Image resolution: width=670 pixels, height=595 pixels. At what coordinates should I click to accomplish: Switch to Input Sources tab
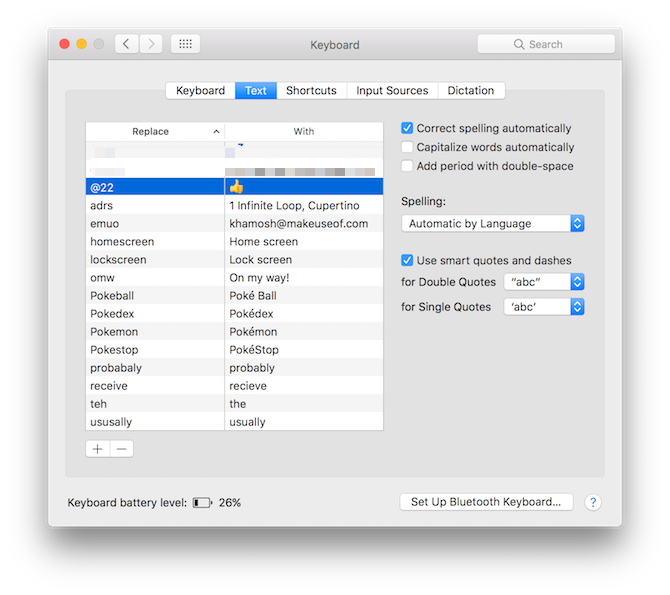coord(392,91)
